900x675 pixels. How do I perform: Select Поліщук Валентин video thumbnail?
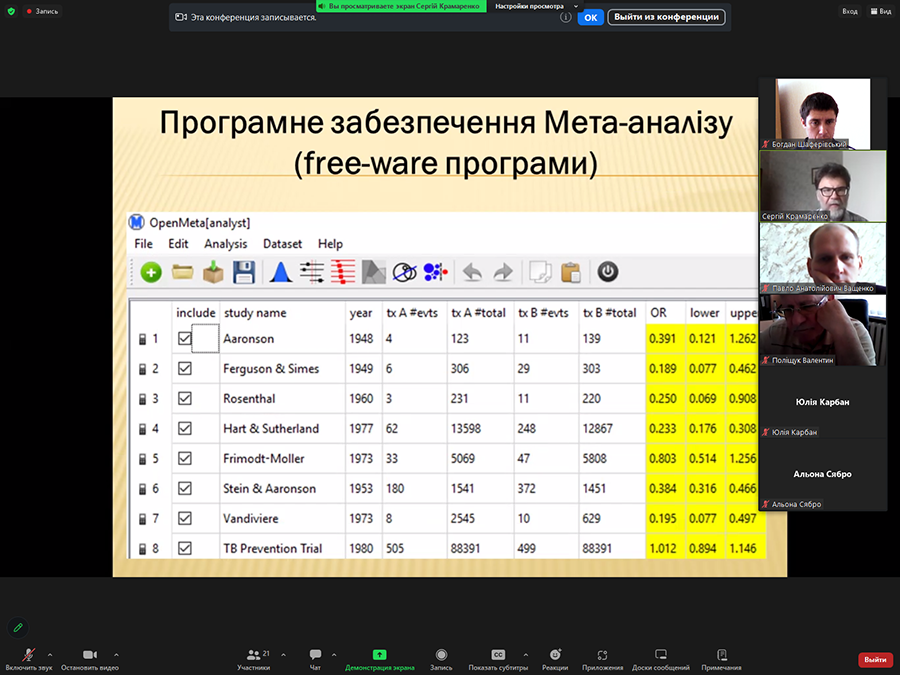click(823, 331)
